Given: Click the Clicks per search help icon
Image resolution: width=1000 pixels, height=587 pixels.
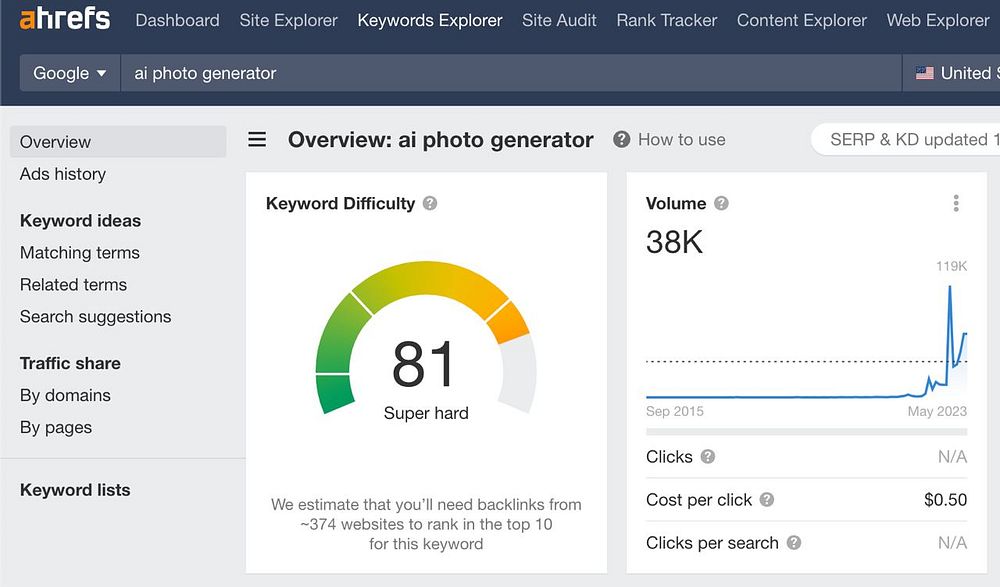Looking at the screenshot, I should coord(794,543).
